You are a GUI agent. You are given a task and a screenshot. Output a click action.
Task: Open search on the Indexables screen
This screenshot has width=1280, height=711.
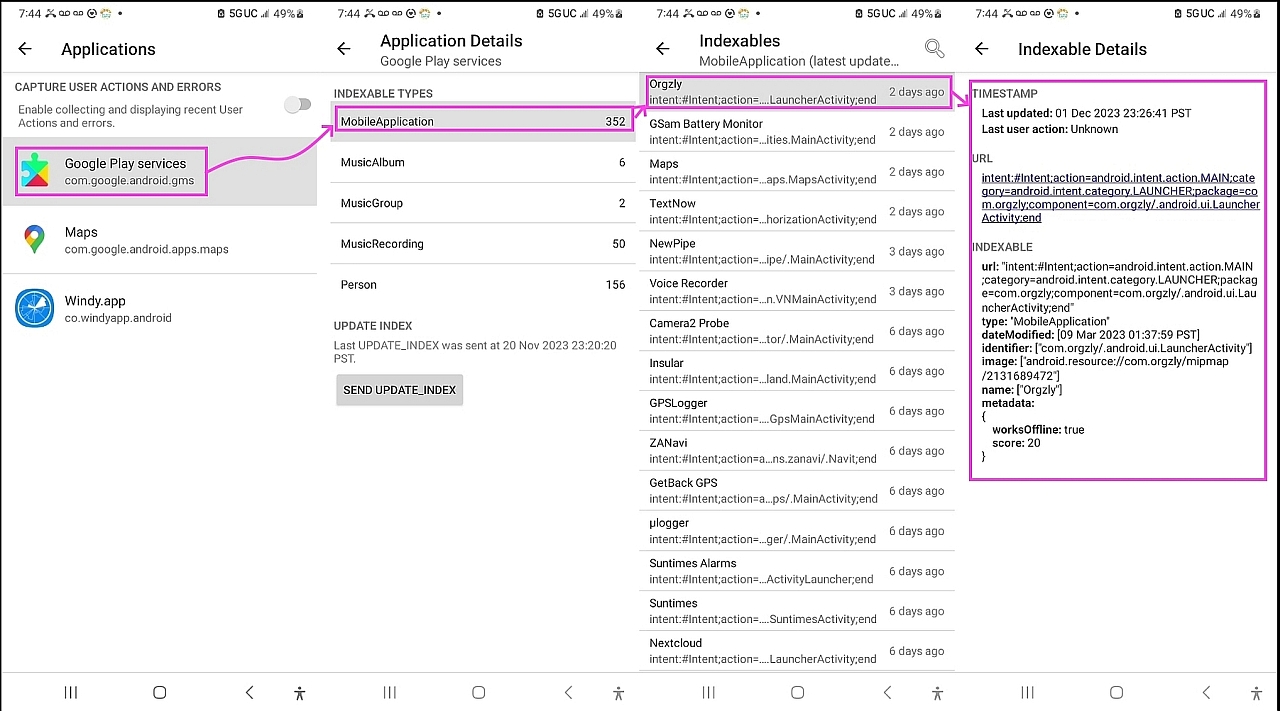pyautogui.click(x=934, y=49)
